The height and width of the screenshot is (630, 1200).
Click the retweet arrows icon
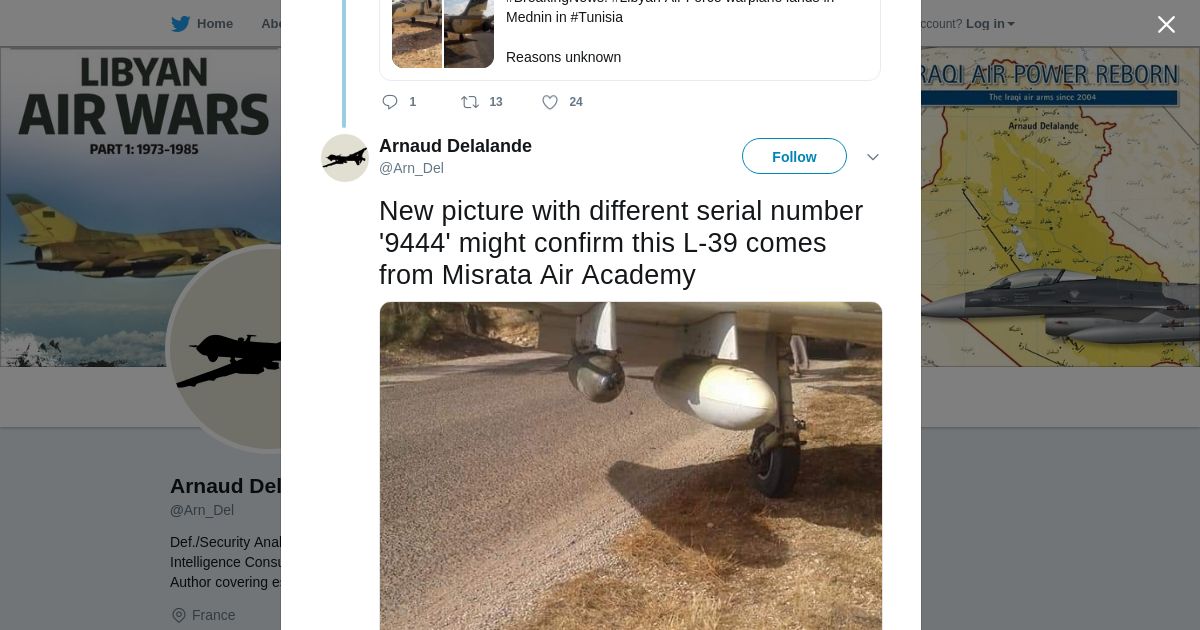469,102
